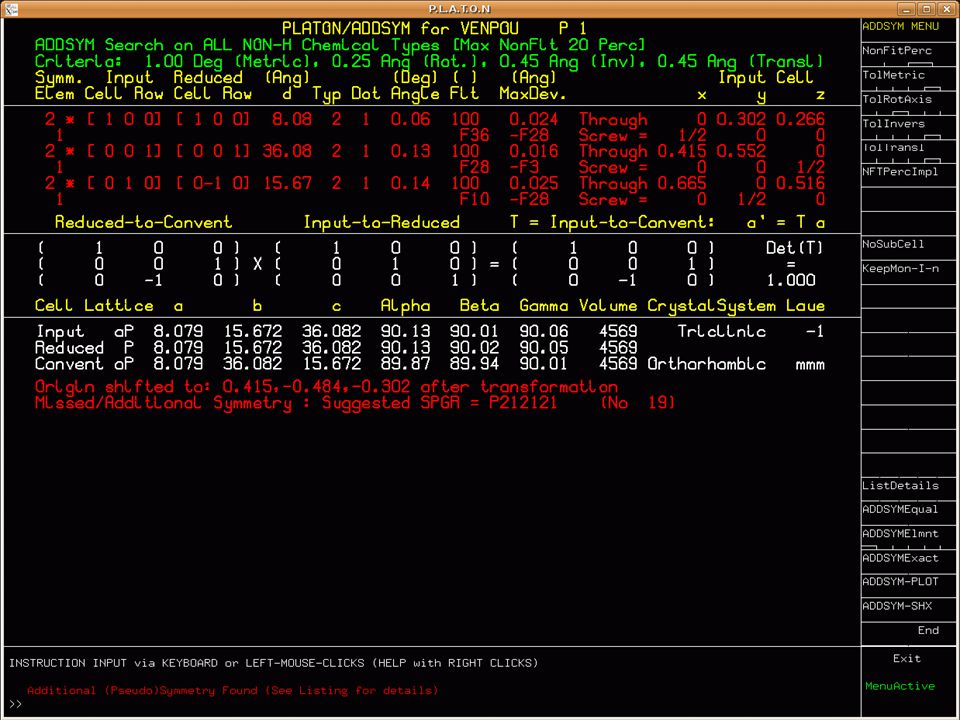
Task: Select the TolInvers menu option
Action: [x=893, y=124]
